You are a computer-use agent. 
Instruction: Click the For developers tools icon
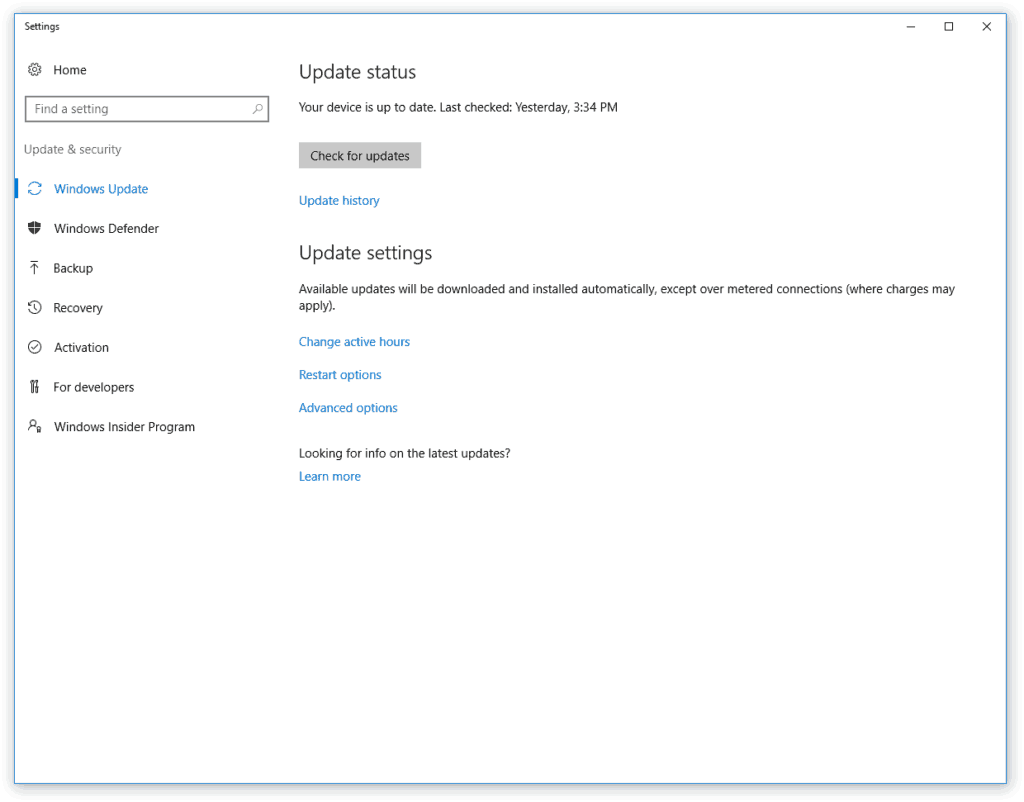pos(35,387)
